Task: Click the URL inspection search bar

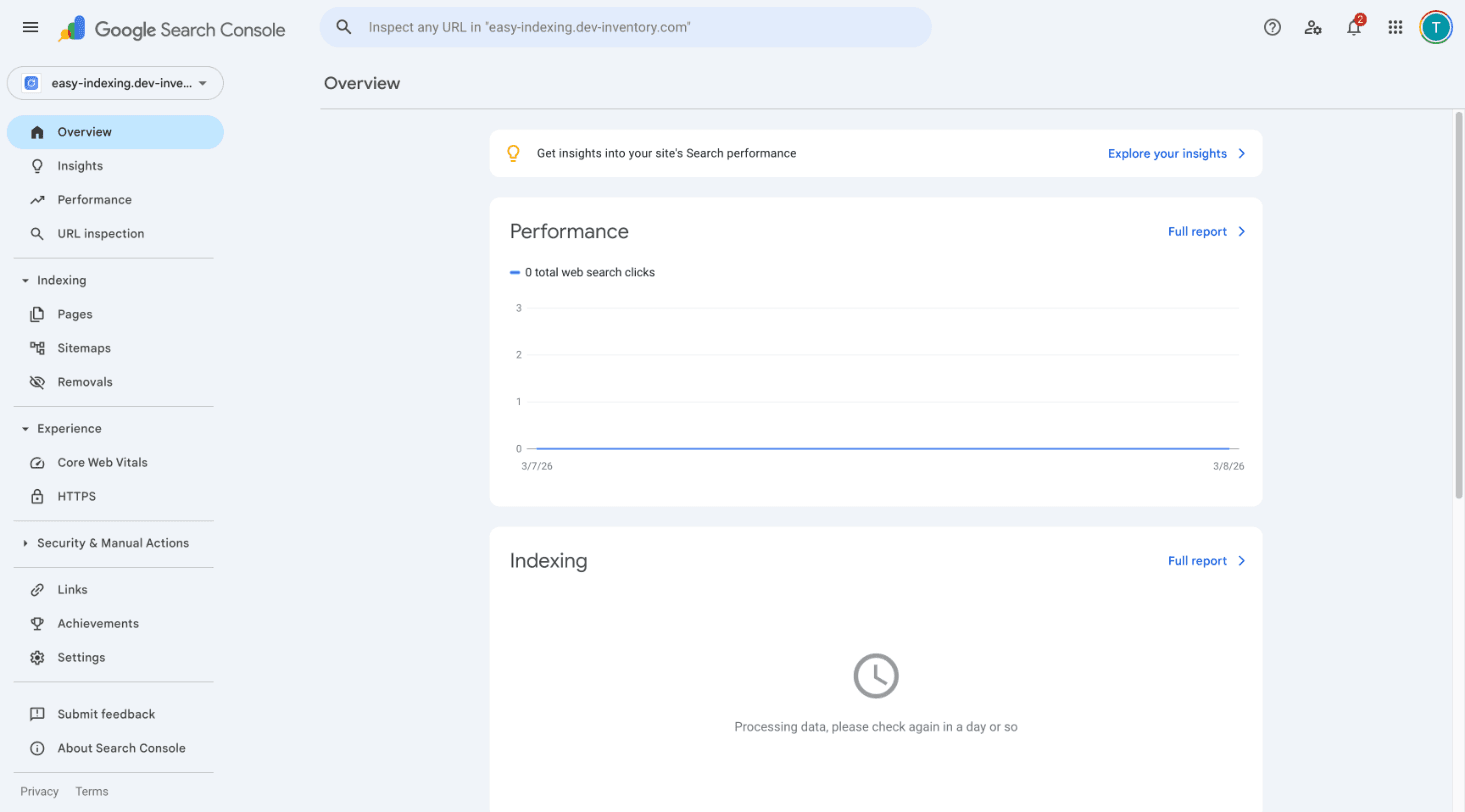Action: 625,27
